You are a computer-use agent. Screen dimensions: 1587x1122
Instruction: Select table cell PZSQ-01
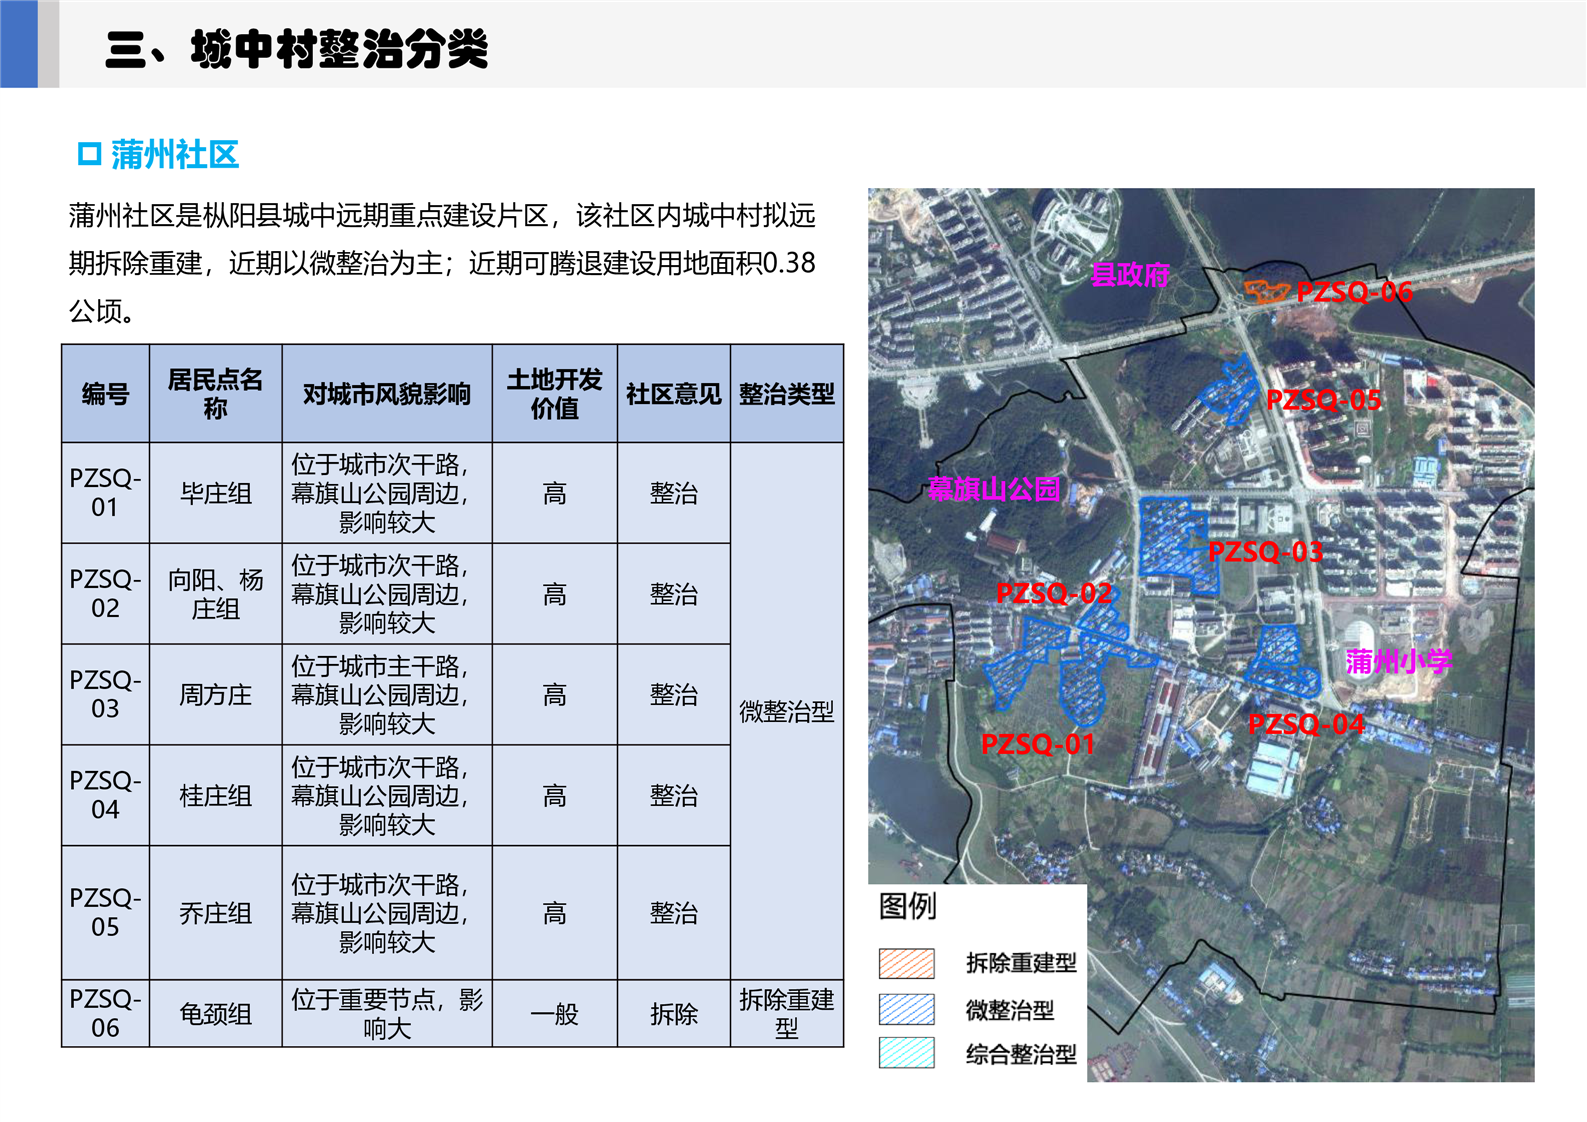tap(106, 493)
